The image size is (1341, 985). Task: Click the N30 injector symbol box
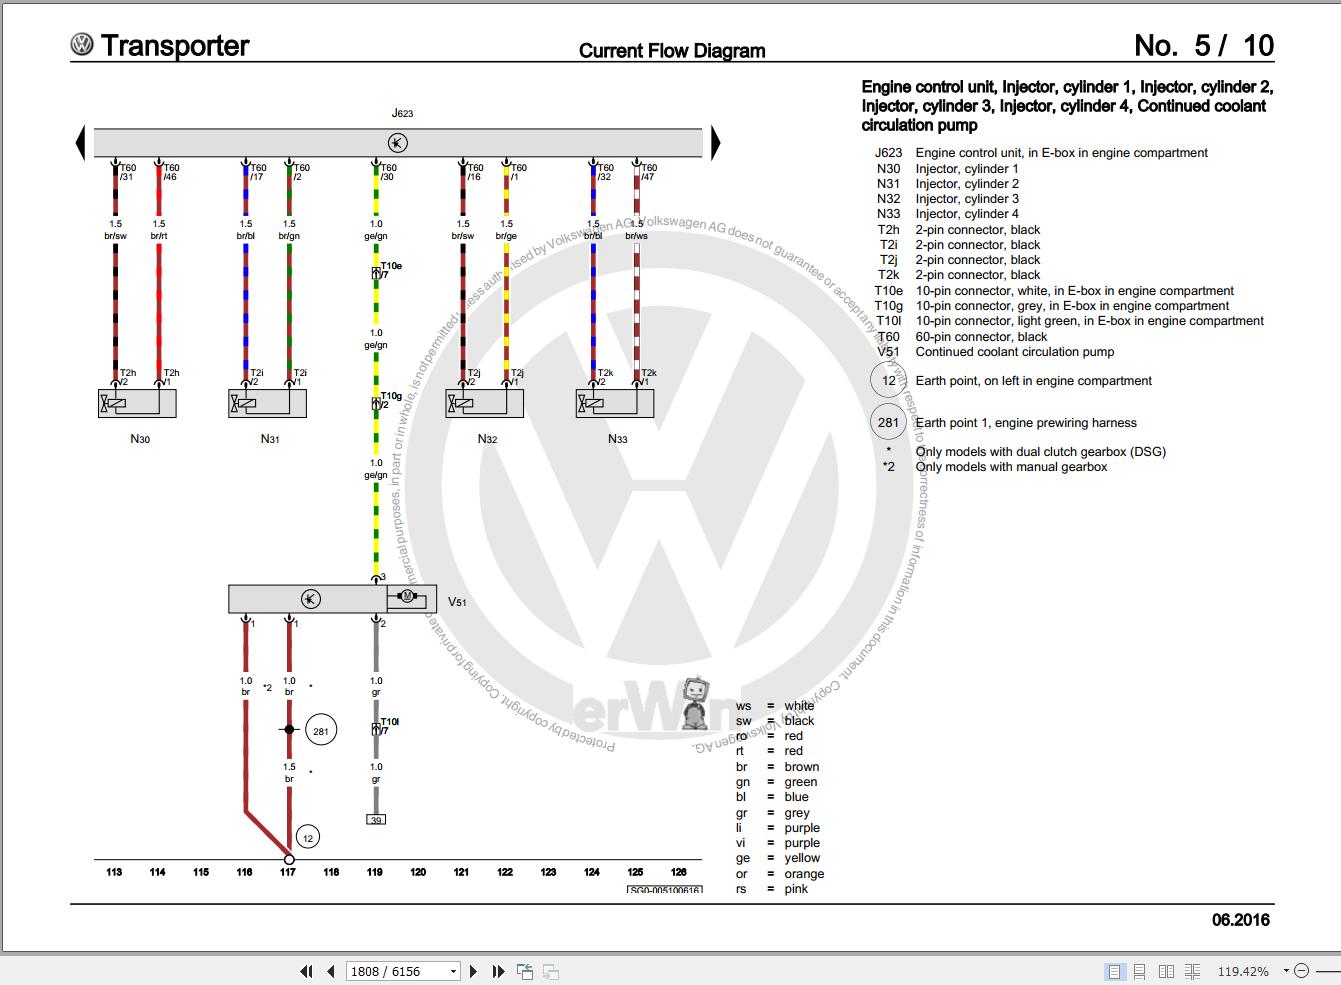(x=137, y=404)
